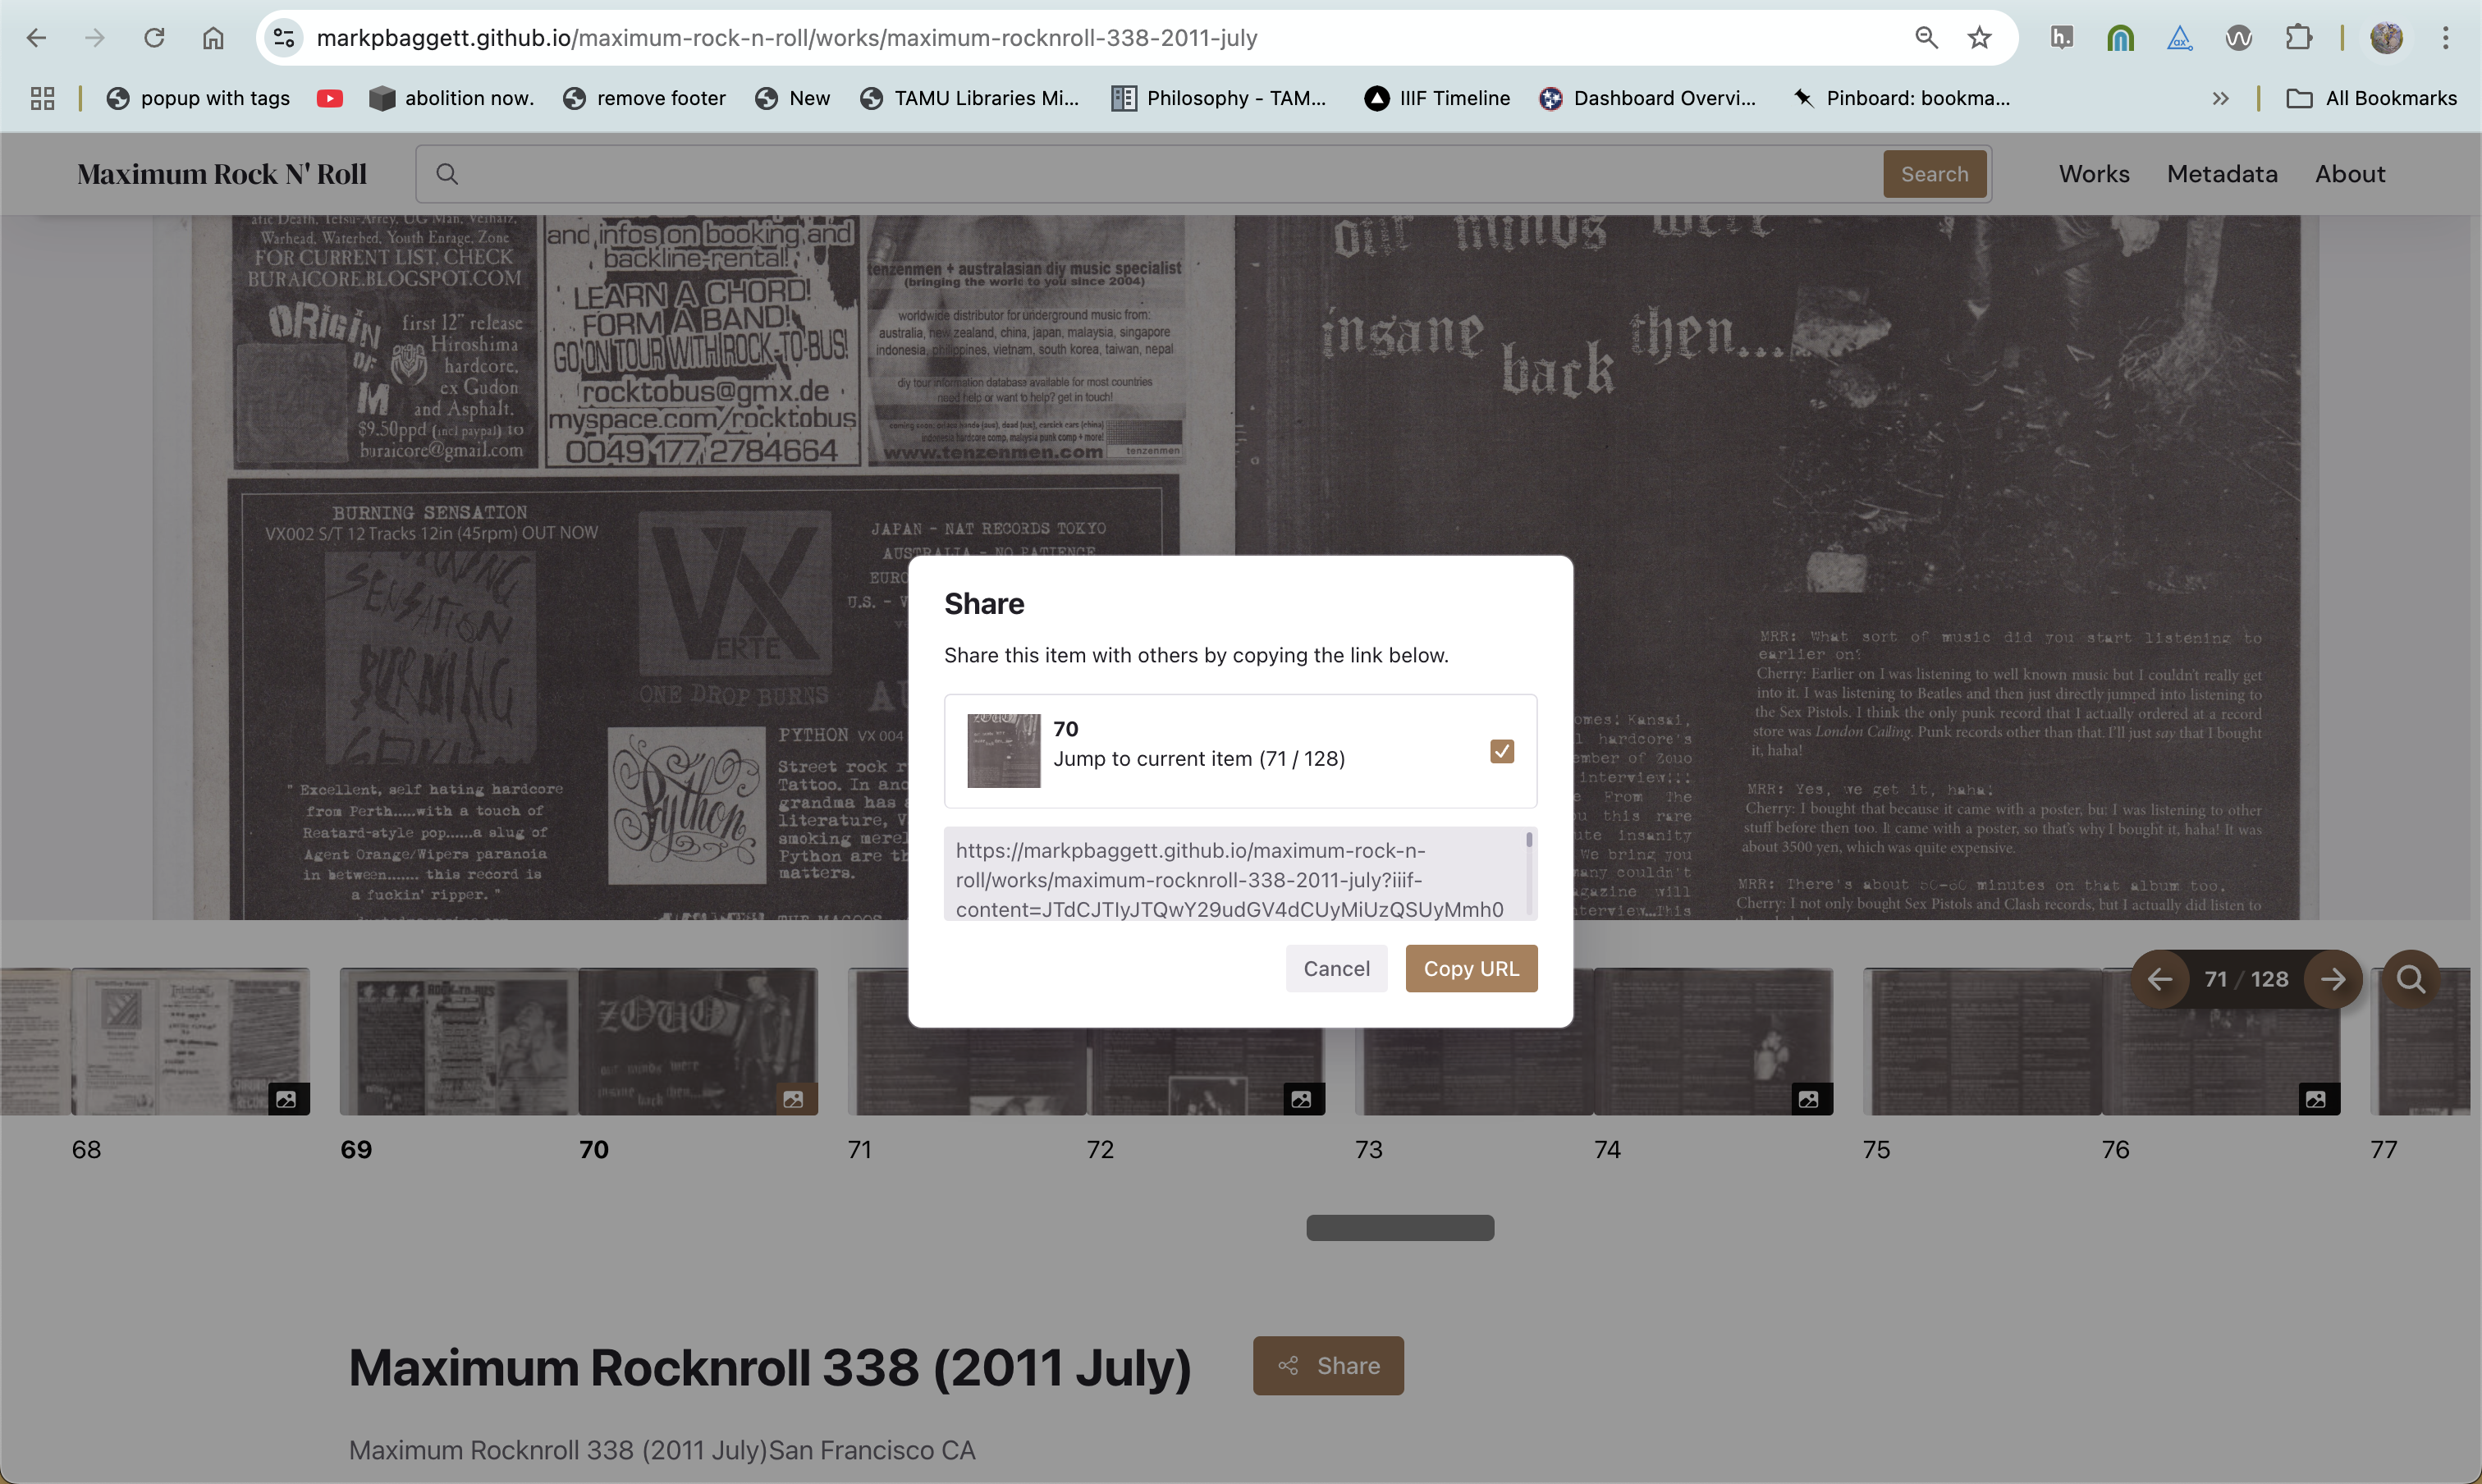Open the viewer magnifier search icon
The width and height of the screenshot is (2482, 1484).
coord(2410,979)
